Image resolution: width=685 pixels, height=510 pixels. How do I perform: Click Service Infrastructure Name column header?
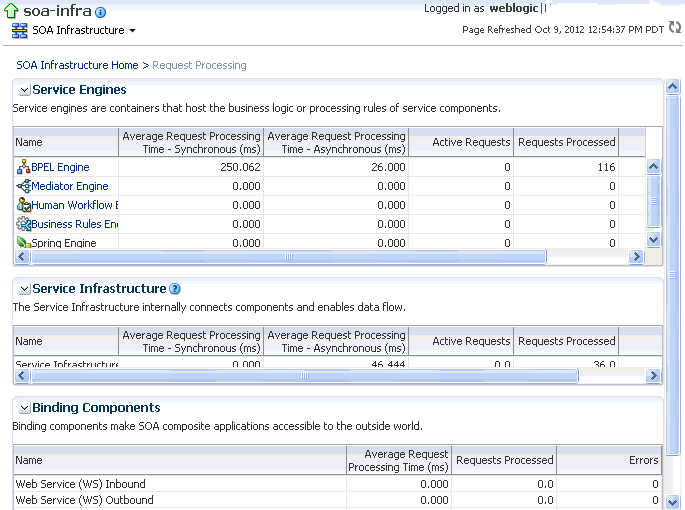(66, 341)
